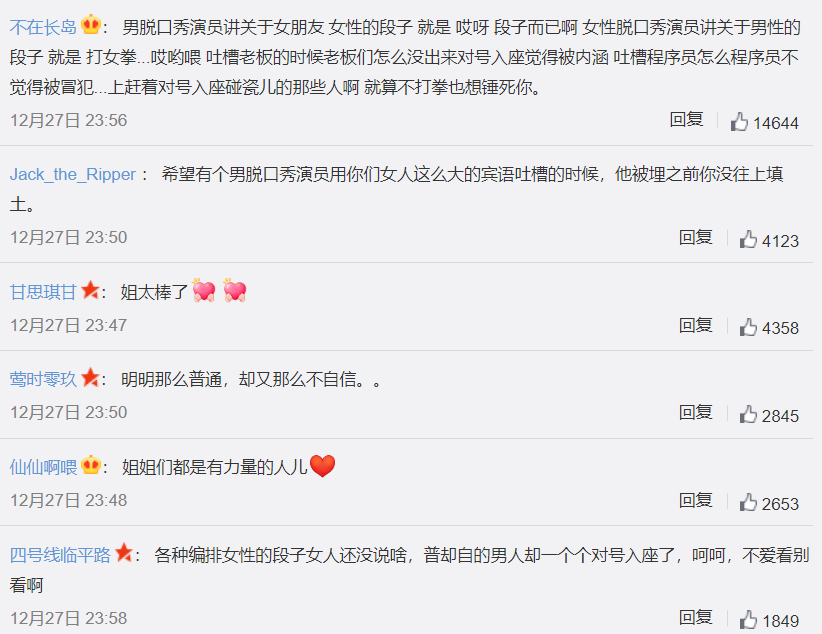
Task: Click the star badge beside 莺时零玖
Action: 91,377
